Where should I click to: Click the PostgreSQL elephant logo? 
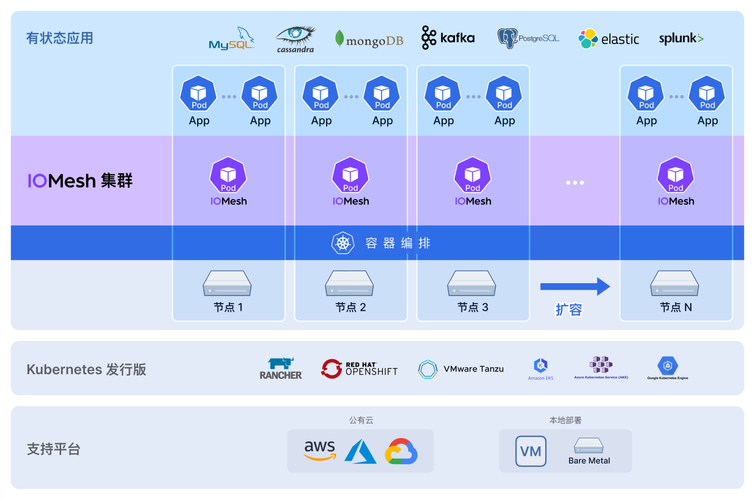point(528,38)
